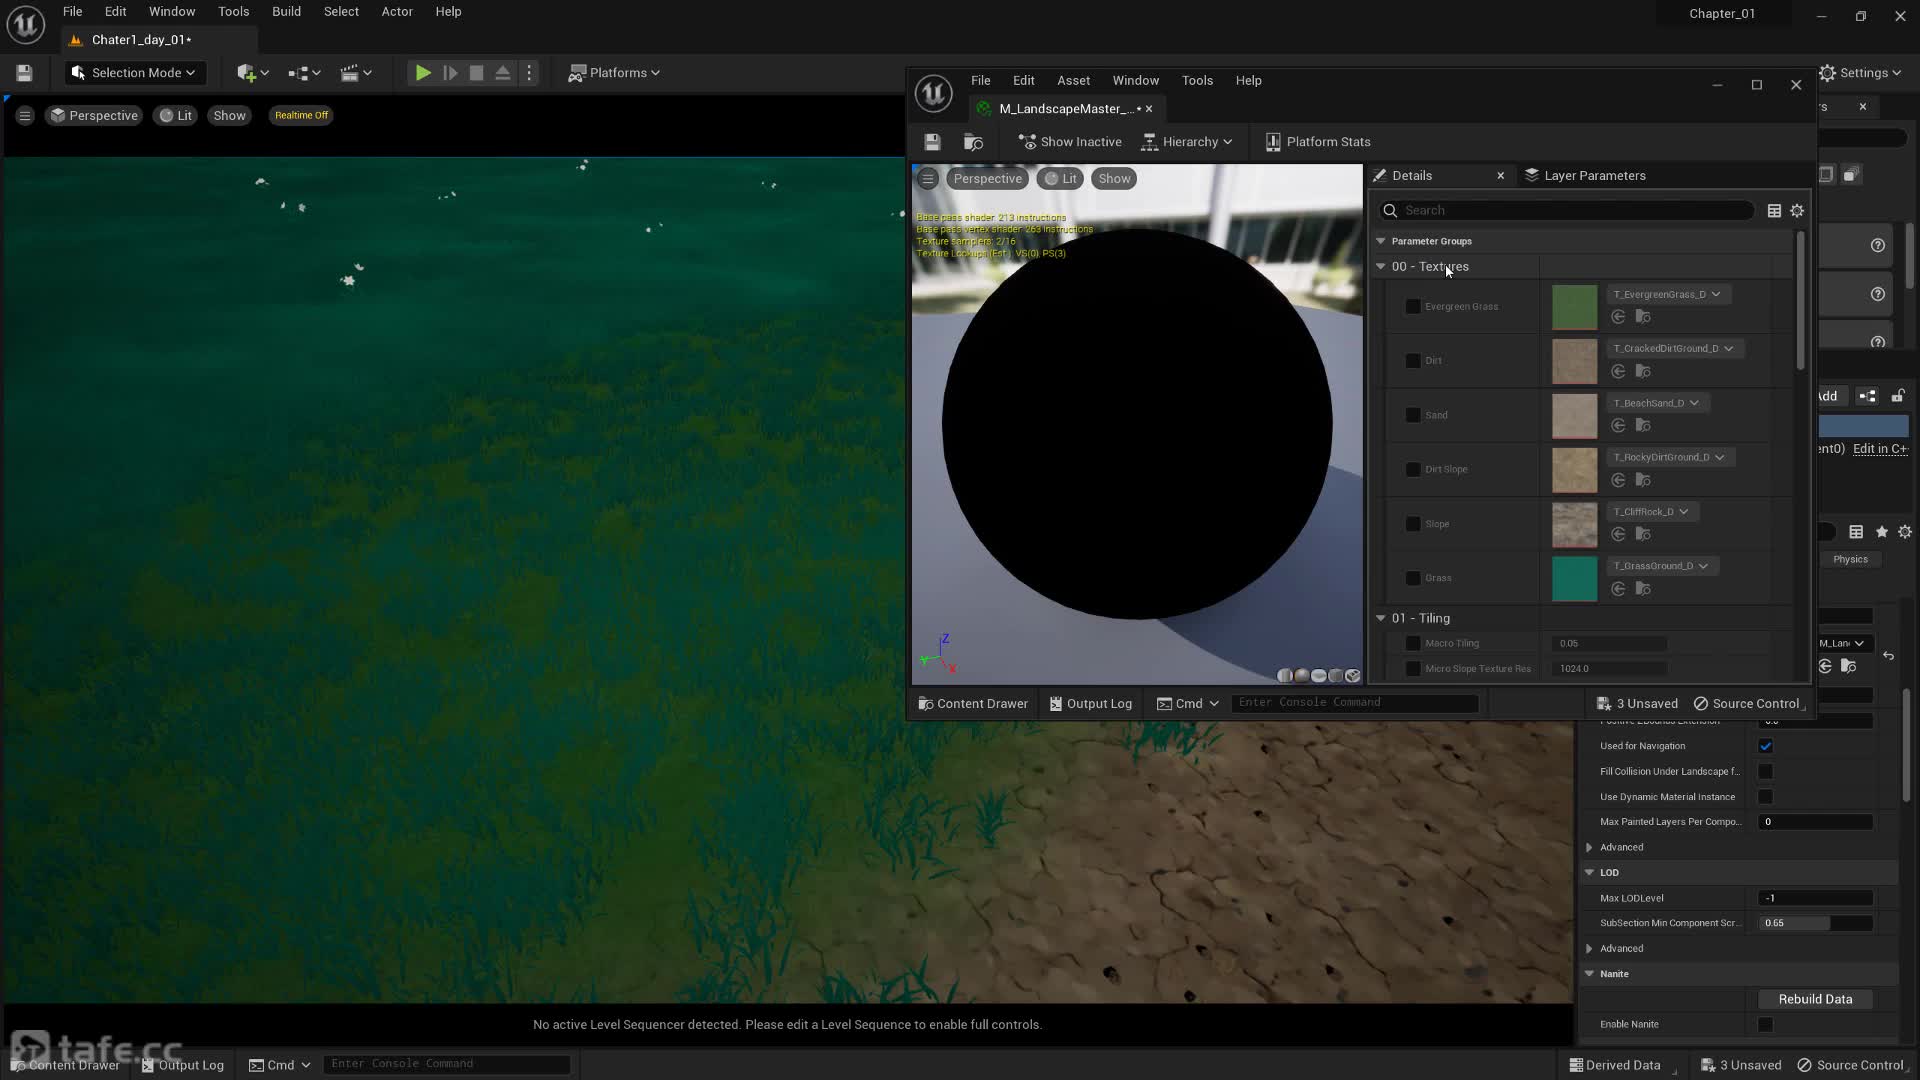Image resolution: width=1920 pixels, height=1080 pixels.
Task: Enable the Dirt texture parameter checkbox
Action: [1413, 361]
